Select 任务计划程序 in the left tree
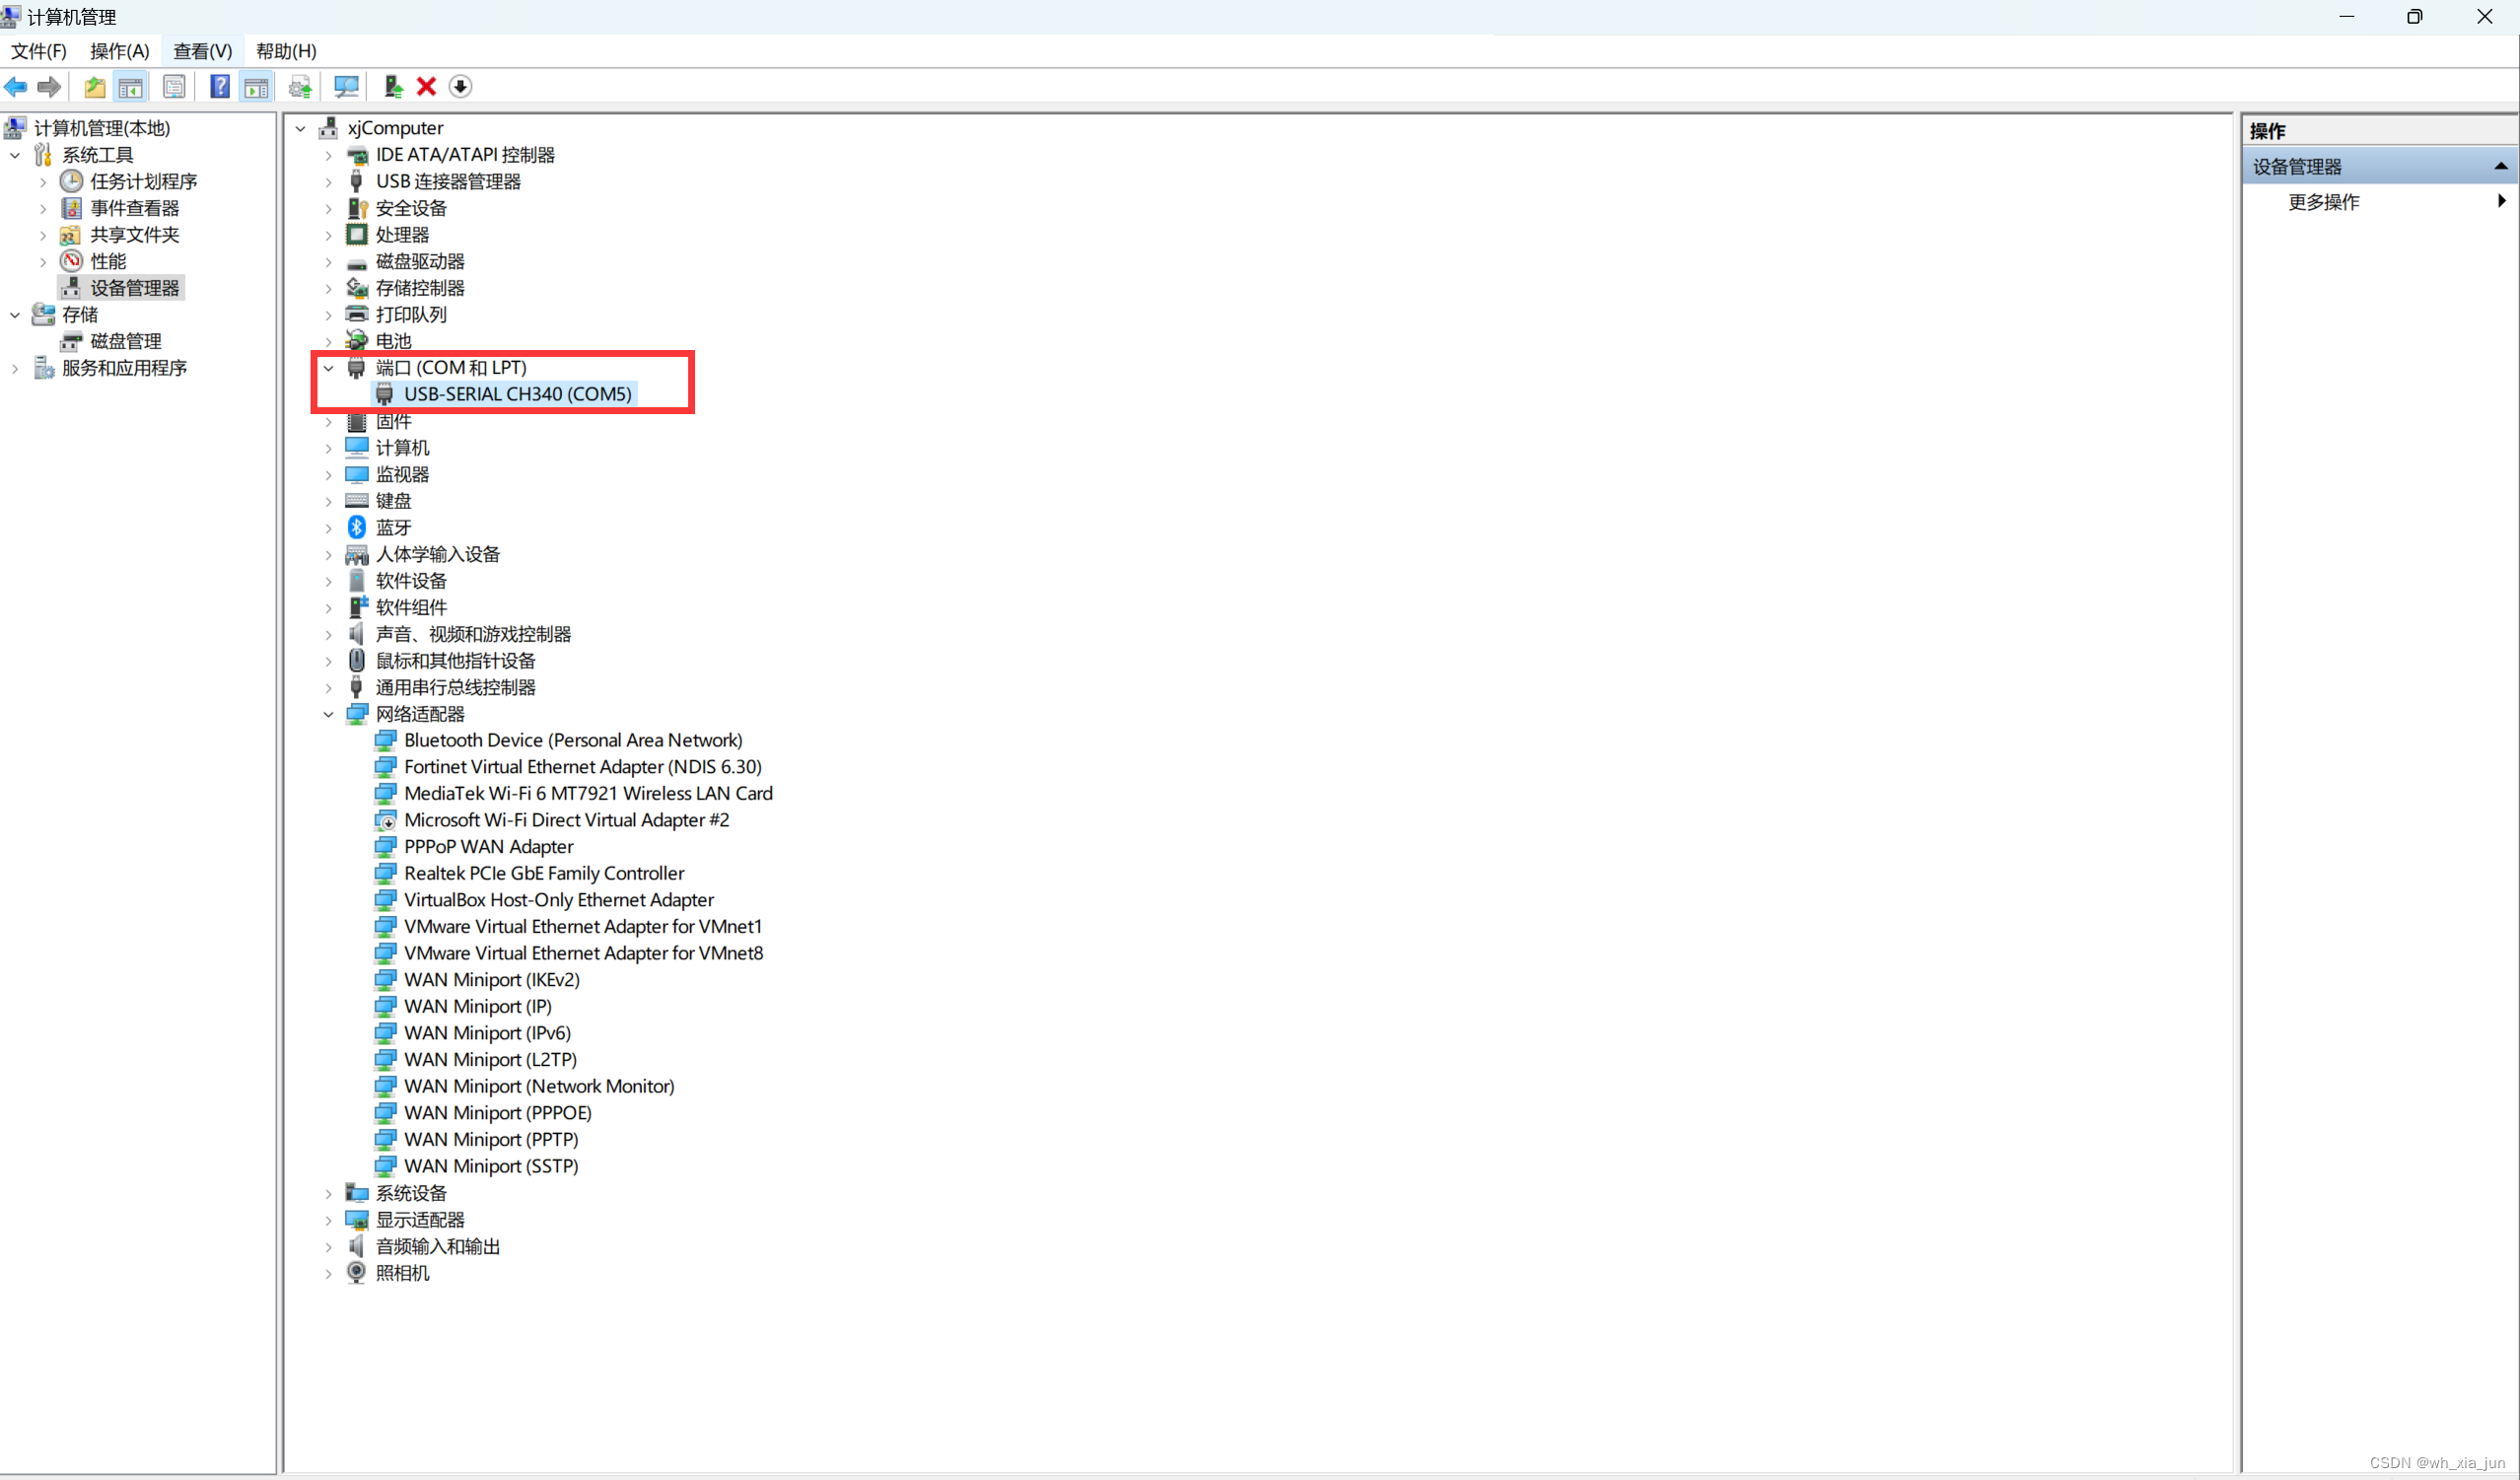 (144, 181)
